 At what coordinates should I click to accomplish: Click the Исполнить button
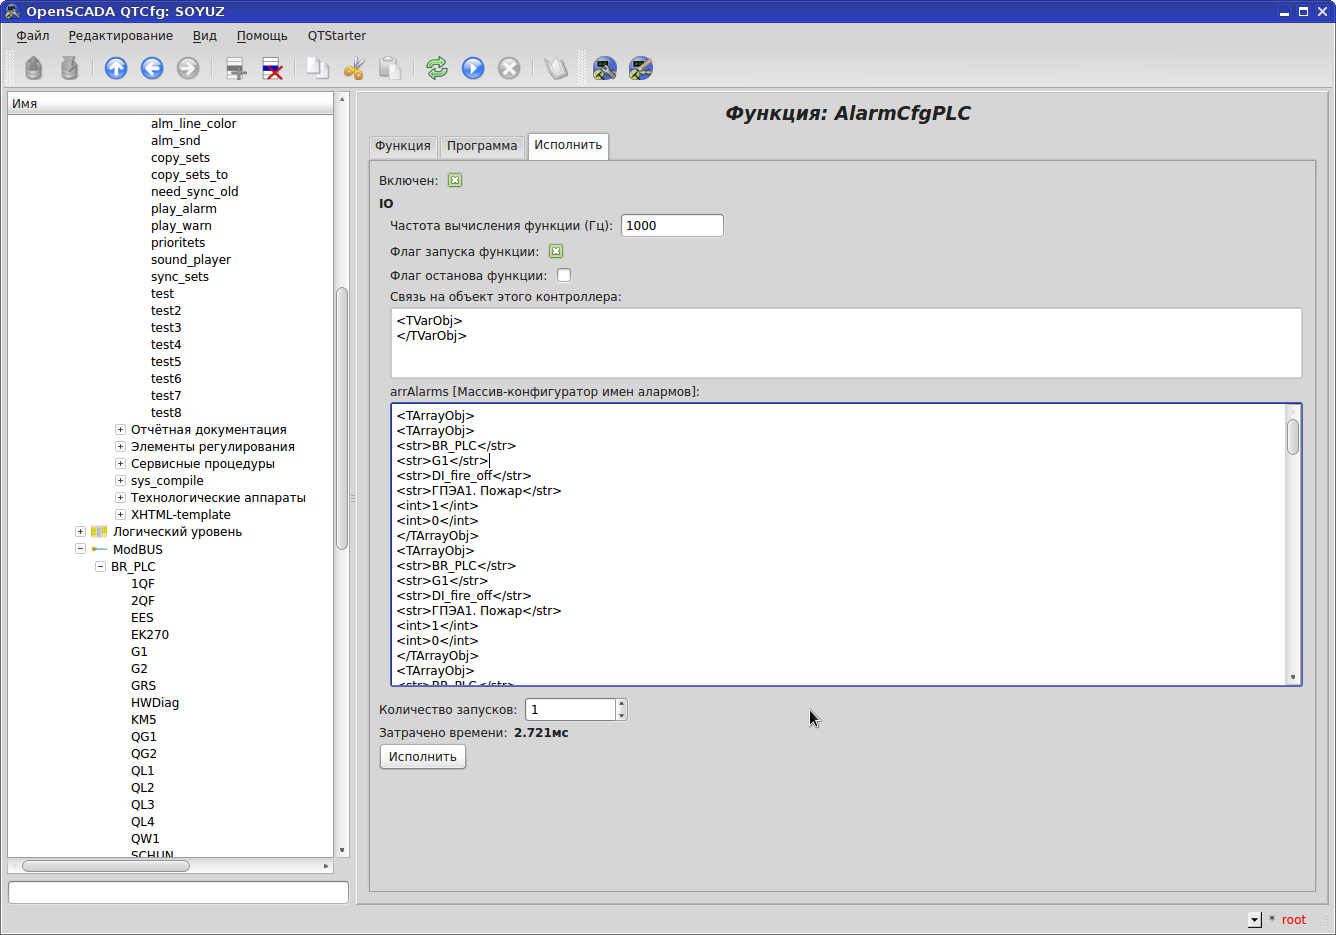tap(422, 756)
